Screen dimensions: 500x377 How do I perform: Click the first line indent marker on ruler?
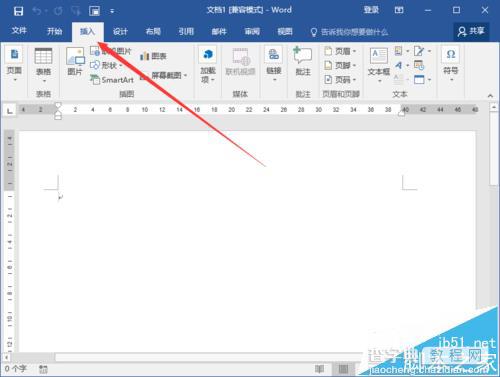click(58, 105)
